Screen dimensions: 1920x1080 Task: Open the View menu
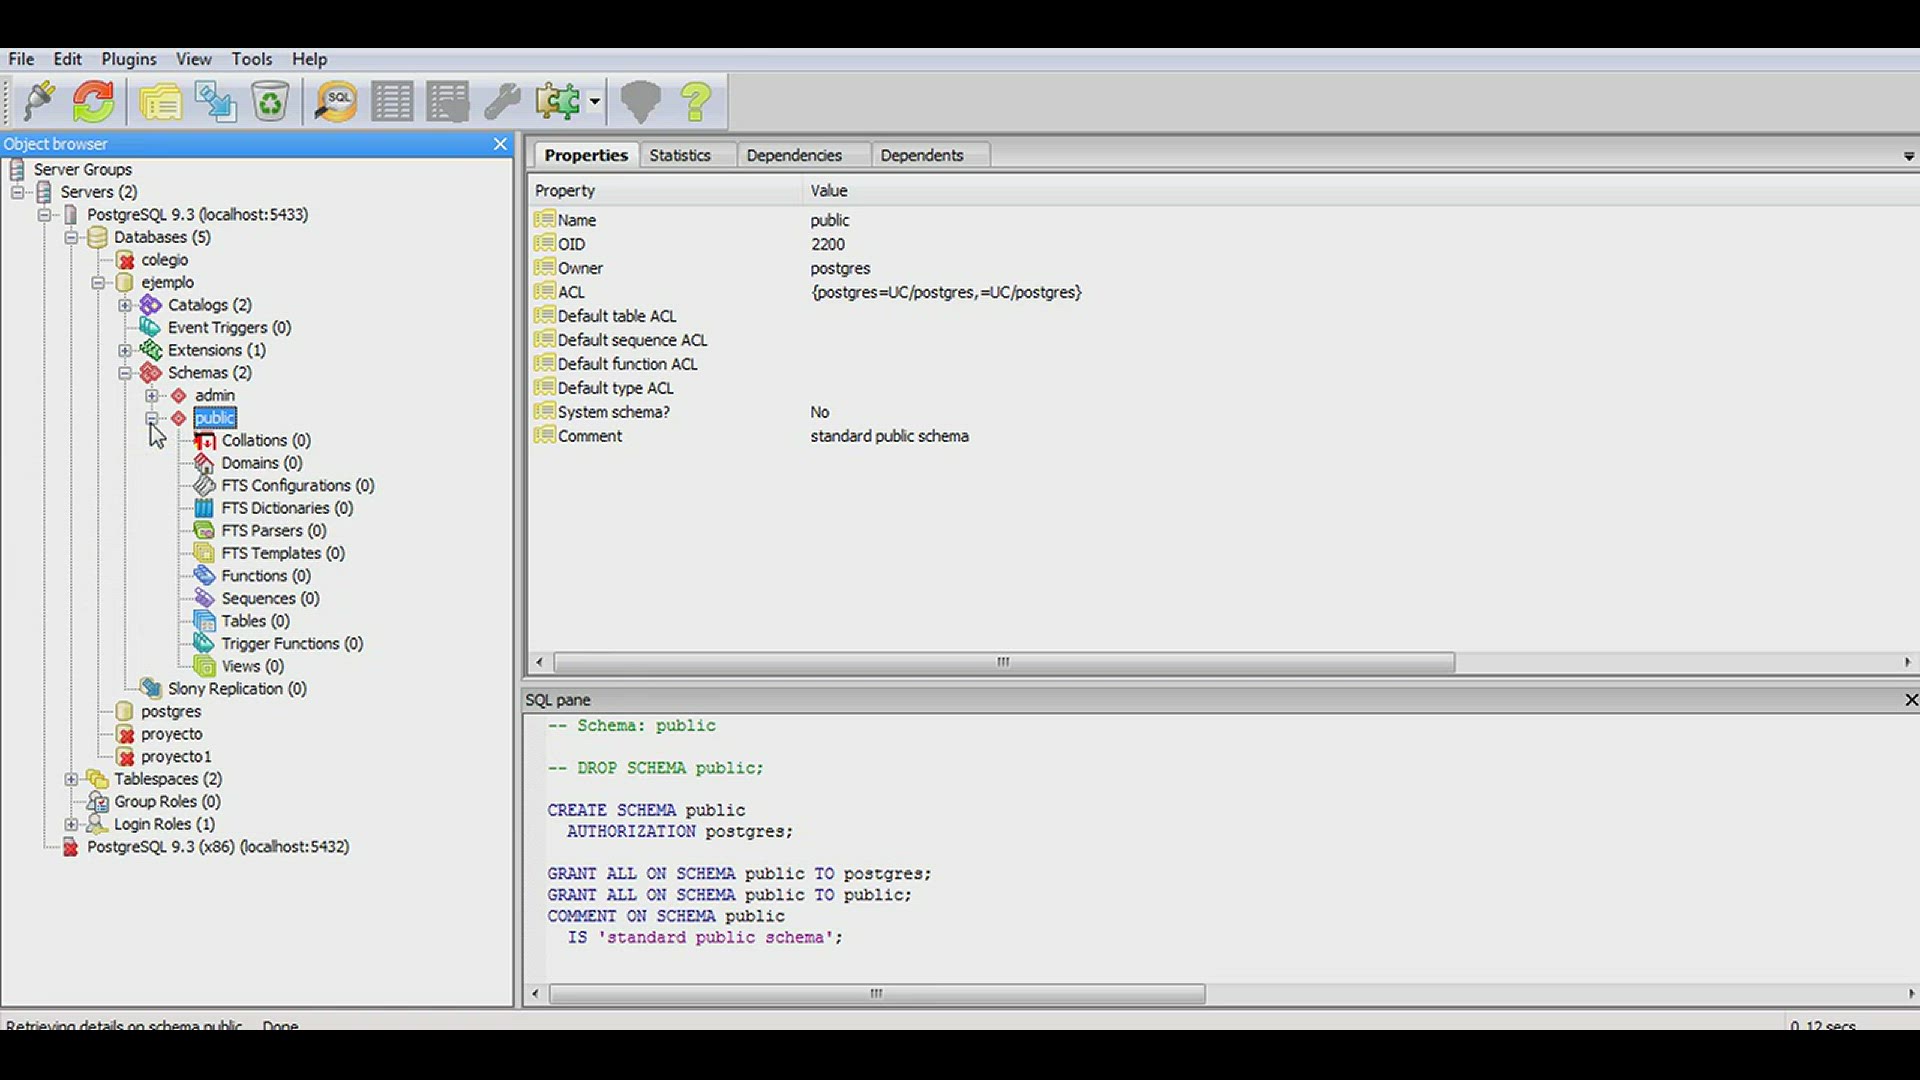click(193, 59)
